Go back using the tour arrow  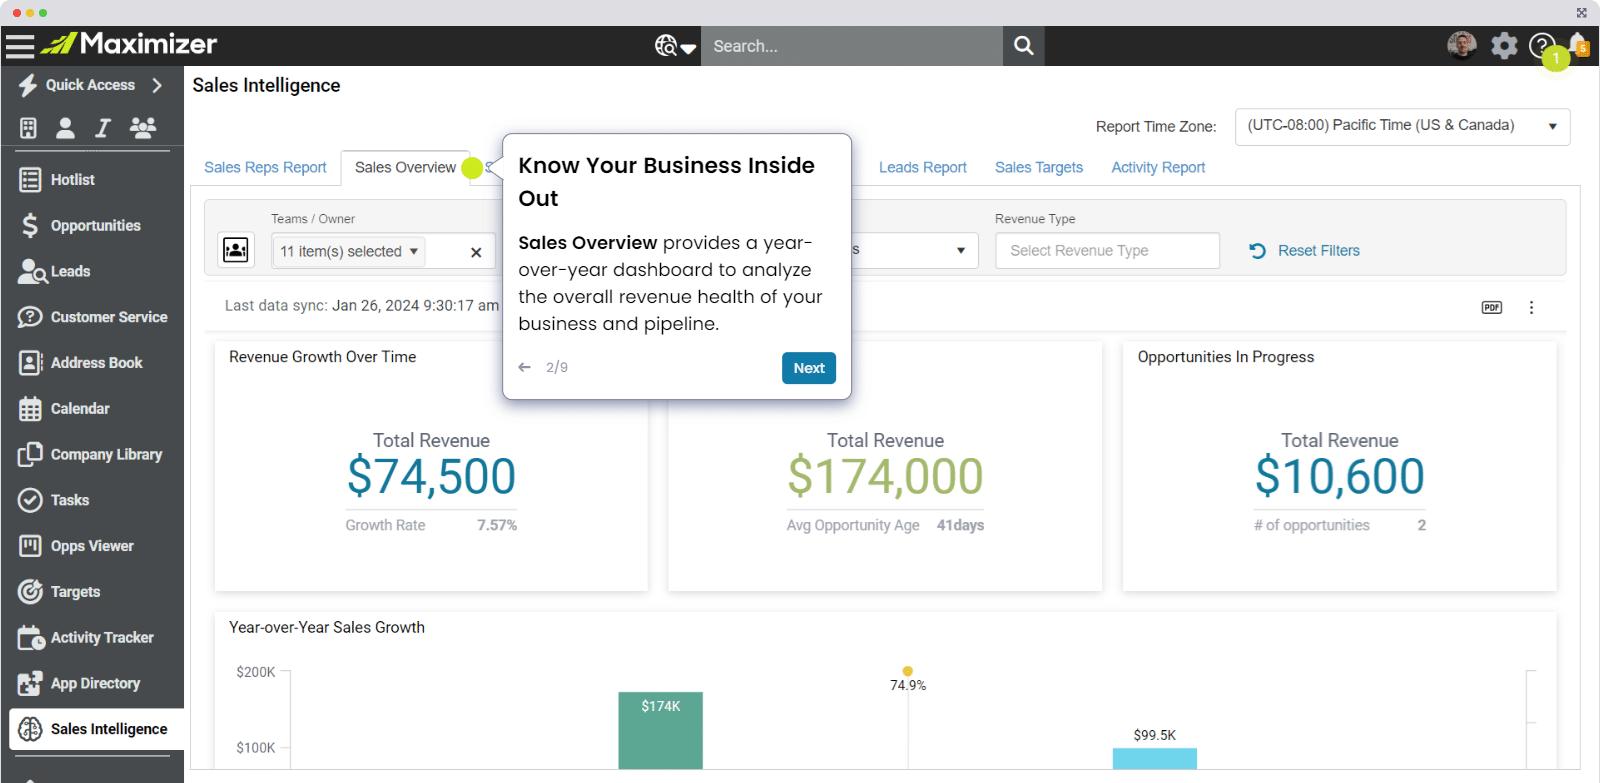tap(525, 367)
